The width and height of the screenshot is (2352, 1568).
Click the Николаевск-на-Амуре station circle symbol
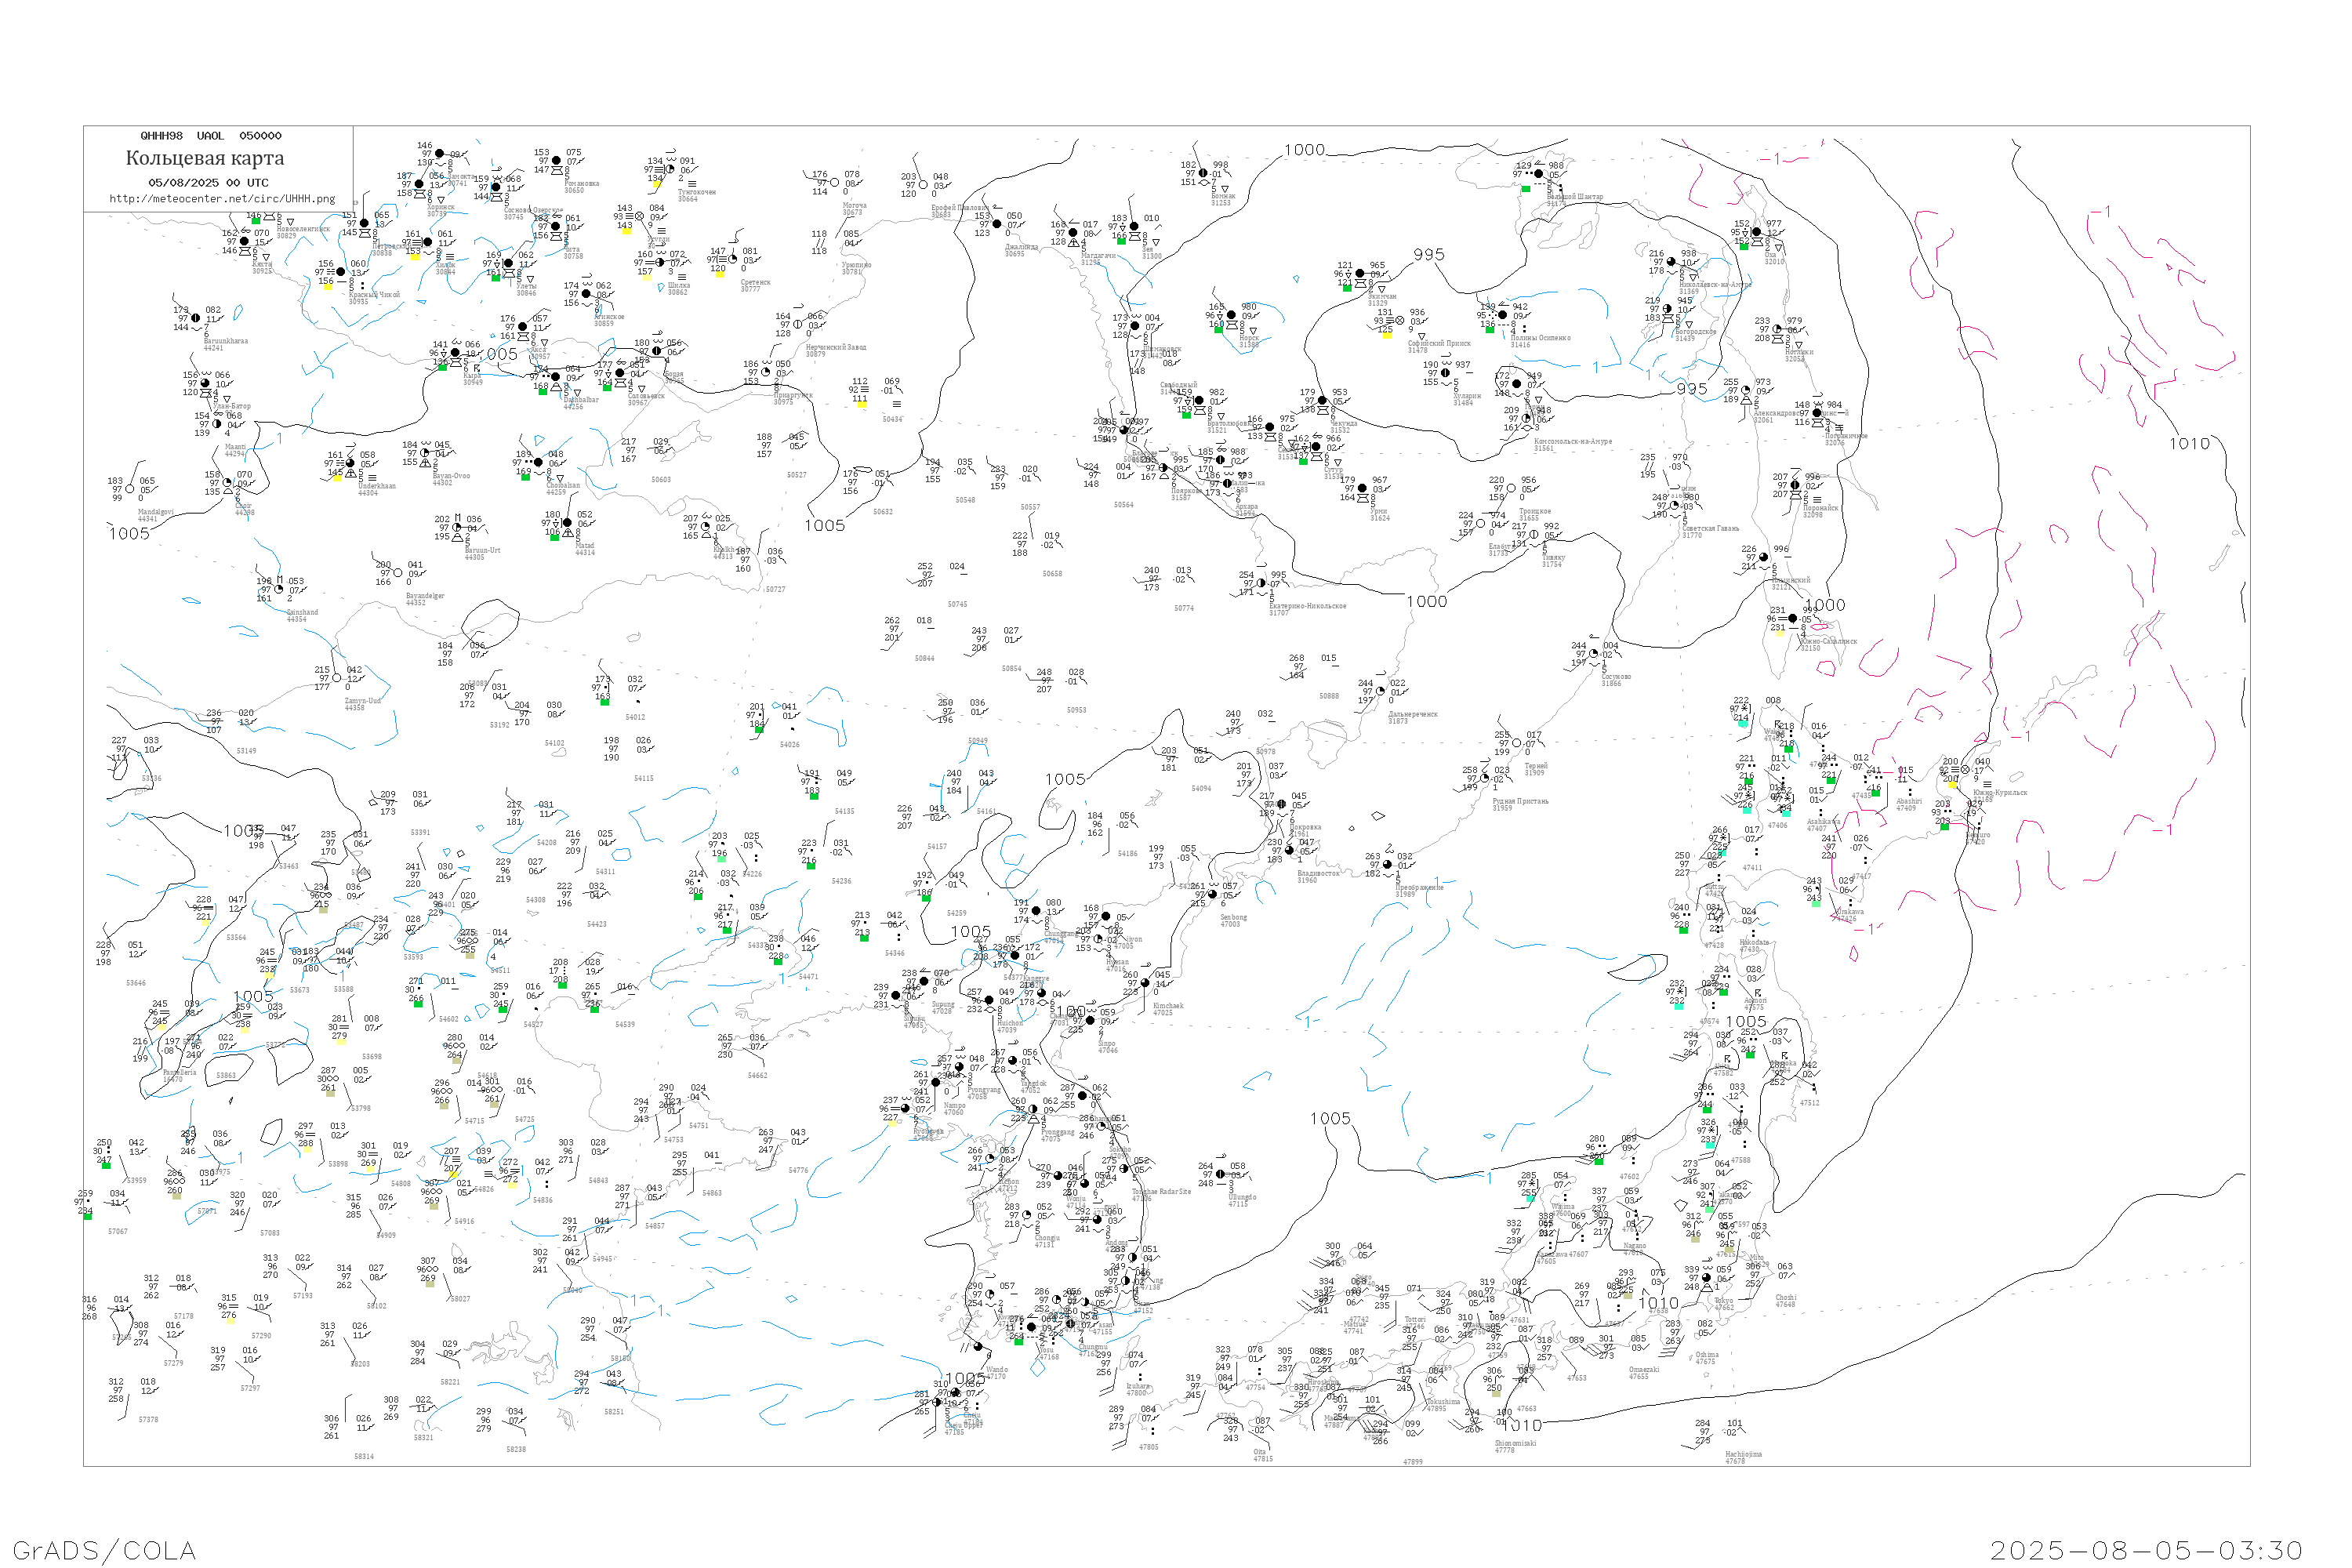[1672, 263]
